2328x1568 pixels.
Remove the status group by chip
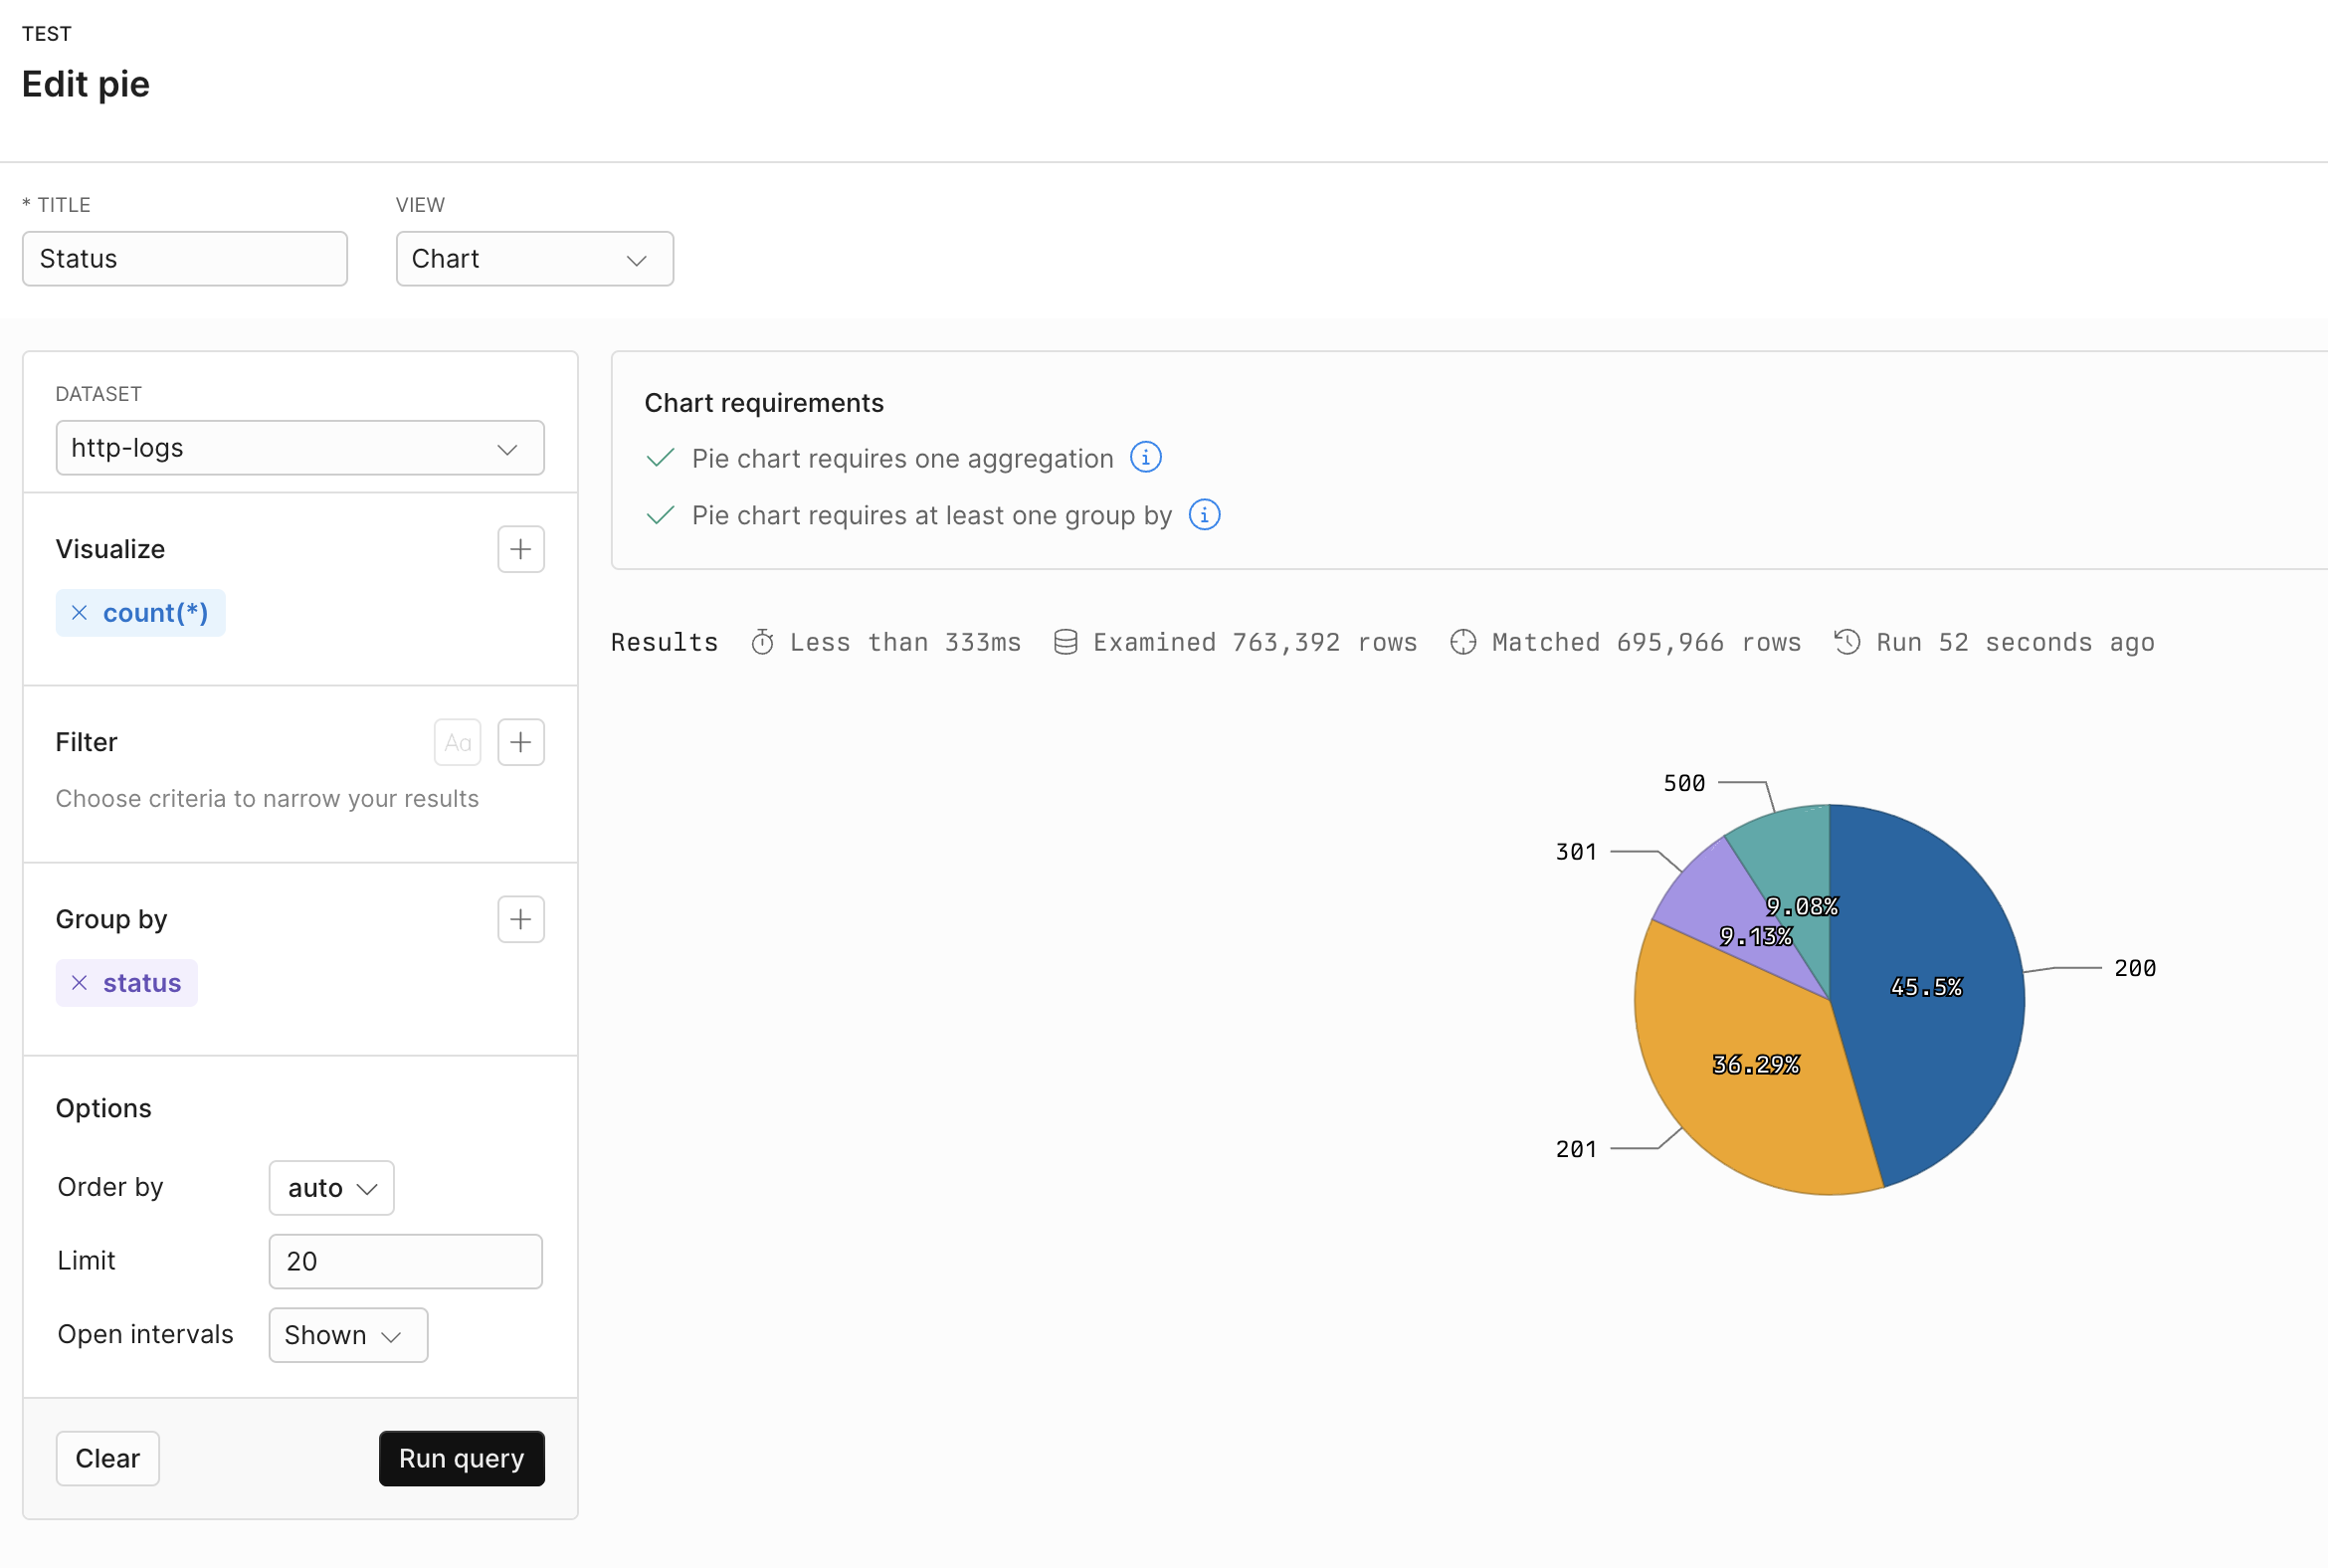(79, 982)
